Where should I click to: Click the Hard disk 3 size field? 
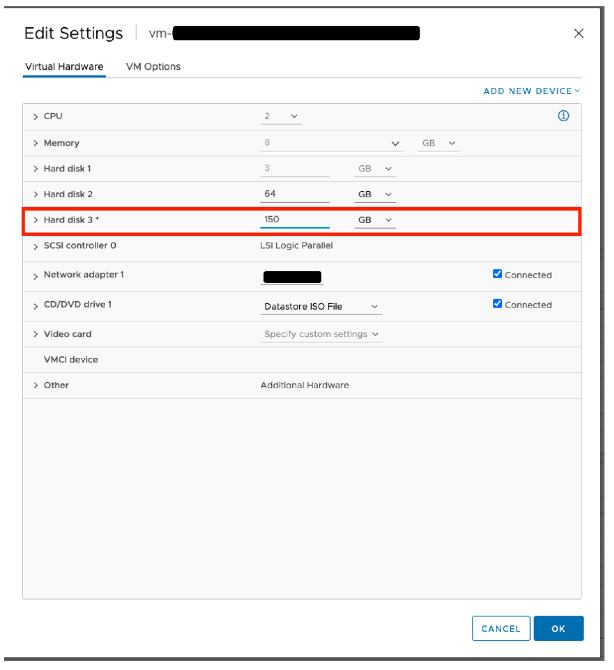point(294,220)
